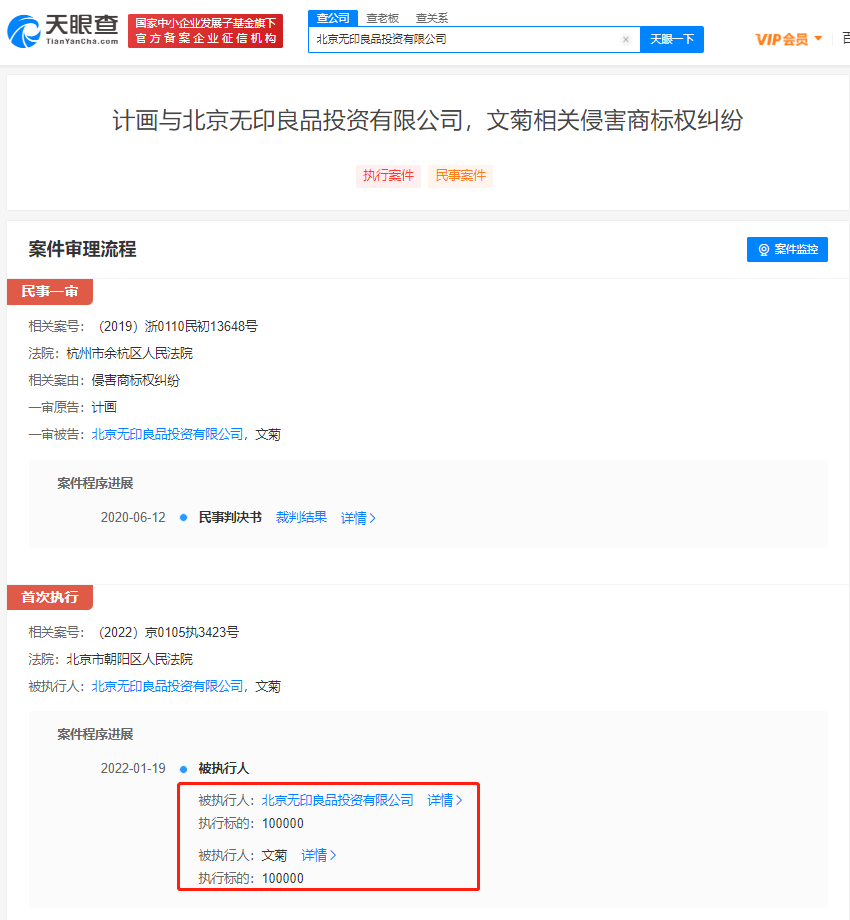Select the 民事案件 tag
Image resolution: width=850 pixels, height=920 pixels.
pos(460,176)
